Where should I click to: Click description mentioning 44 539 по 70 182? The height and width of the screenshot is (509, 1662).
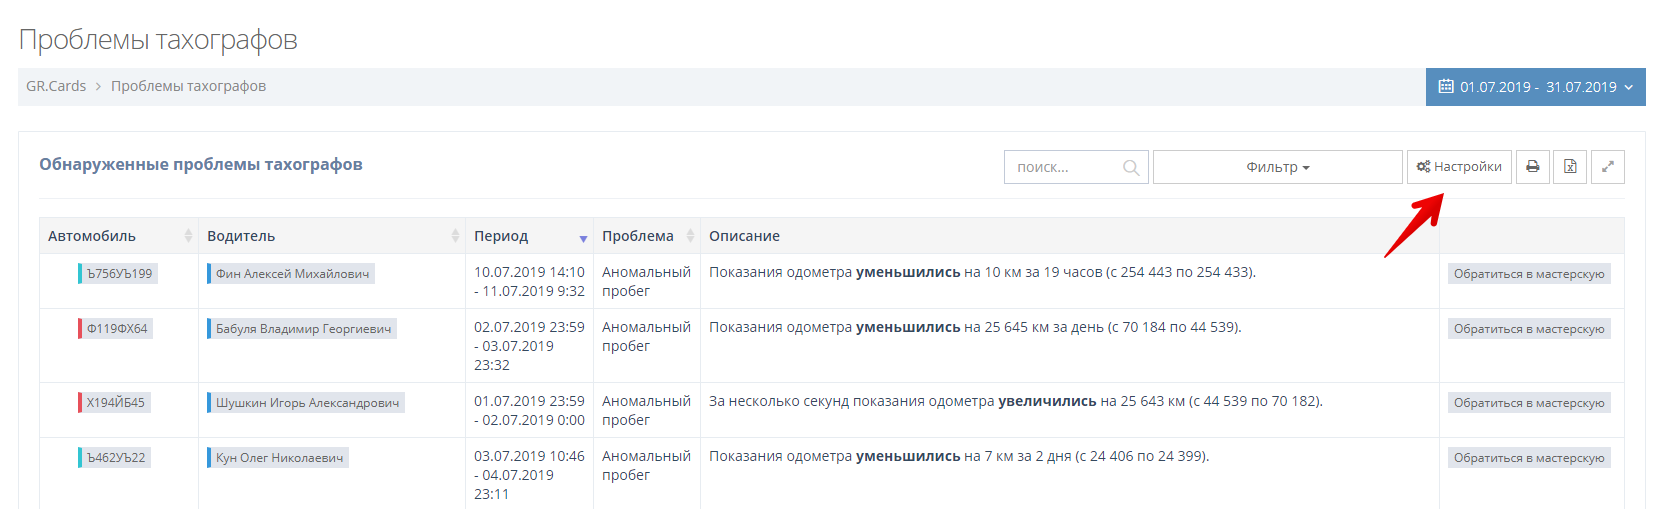coord(1016,401)
